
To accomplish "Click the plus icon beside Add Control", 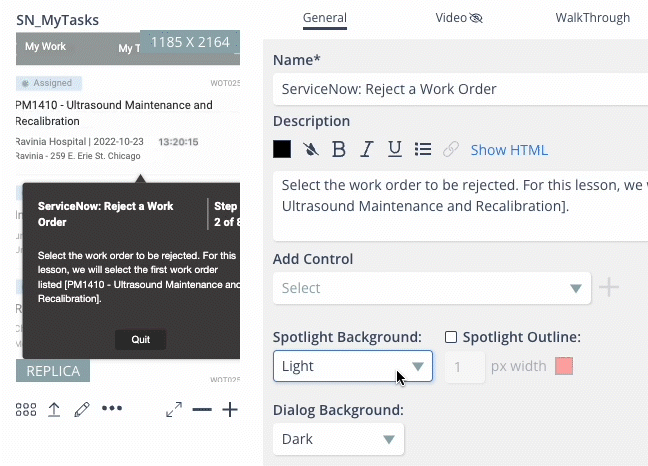I will click(x=609, y=287).
